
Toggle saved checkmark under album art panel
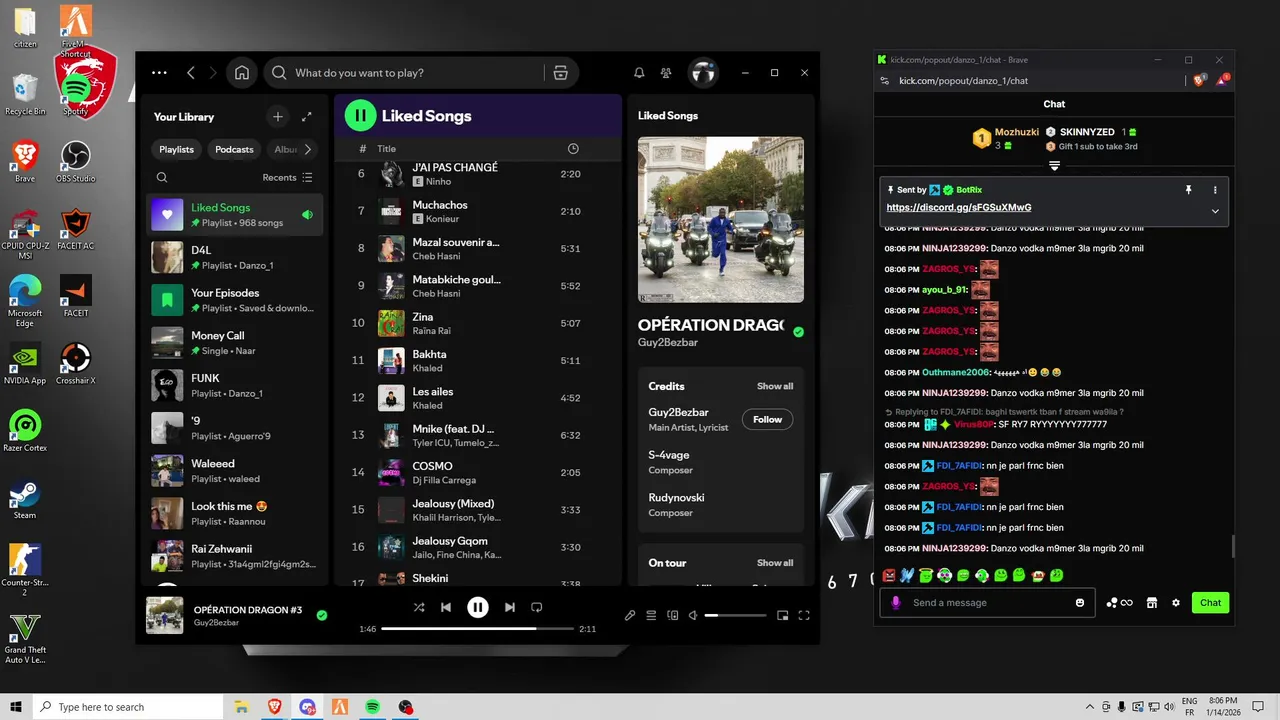tap(798, 332)
